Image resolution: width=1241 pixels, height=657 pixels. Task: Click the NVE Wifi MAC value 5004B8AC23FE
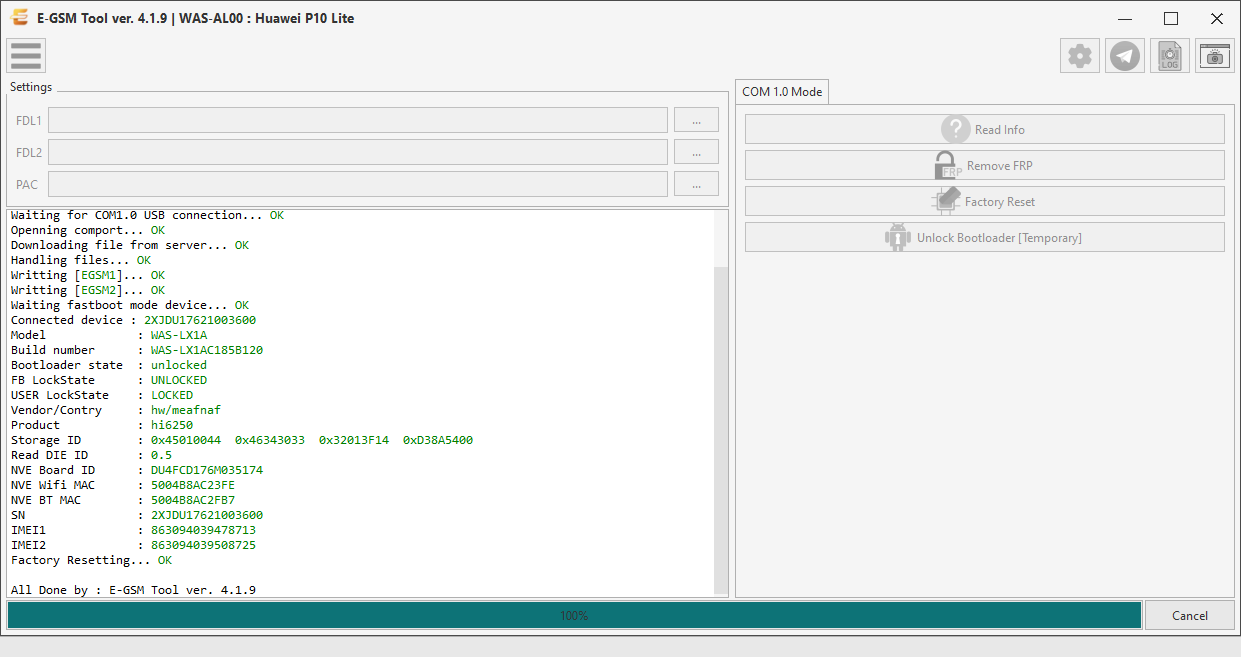(x=193, y=485)
